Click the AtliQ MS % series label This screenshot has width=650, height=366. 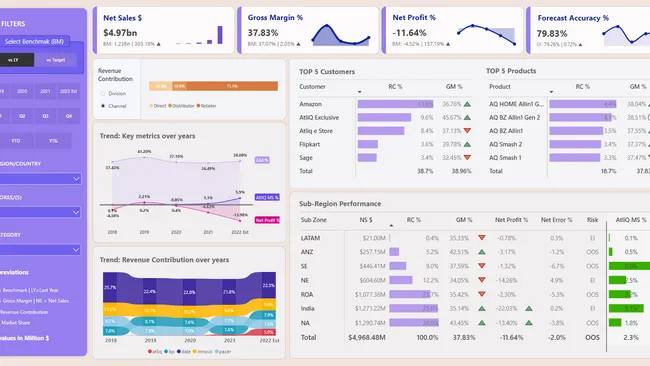click(x=267, y=197)
